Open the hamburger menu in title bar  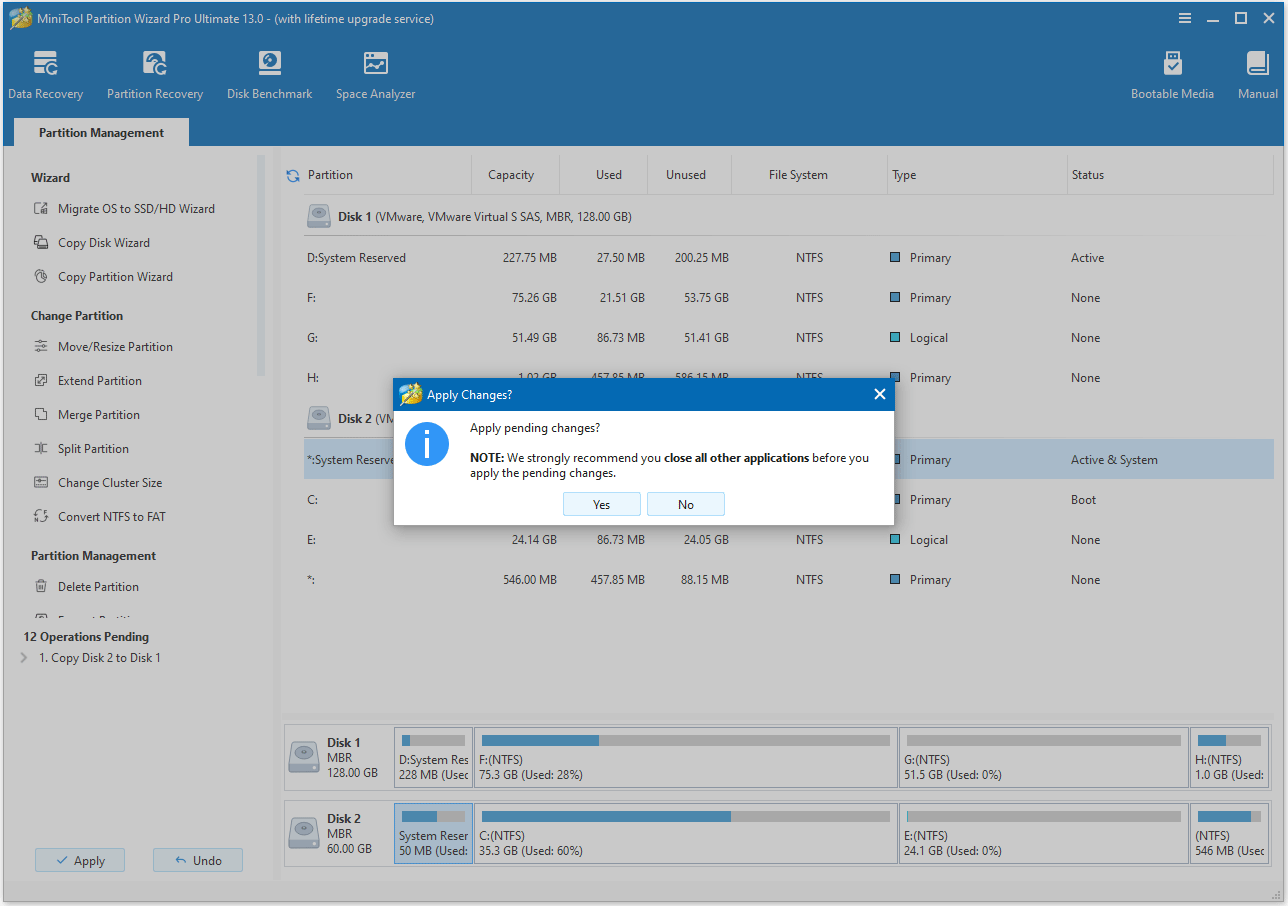(x=1185, y=18)
